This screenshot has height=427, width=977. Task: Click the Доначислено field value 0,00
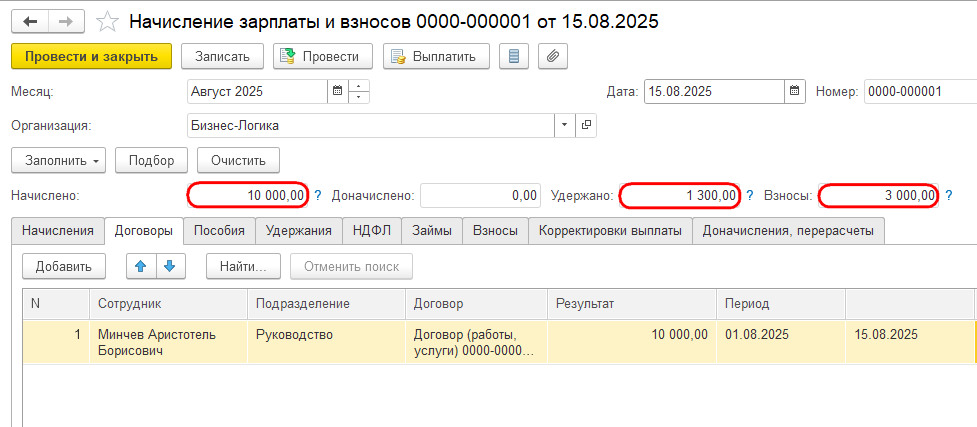pyautogui.click(x=479, y=196)
